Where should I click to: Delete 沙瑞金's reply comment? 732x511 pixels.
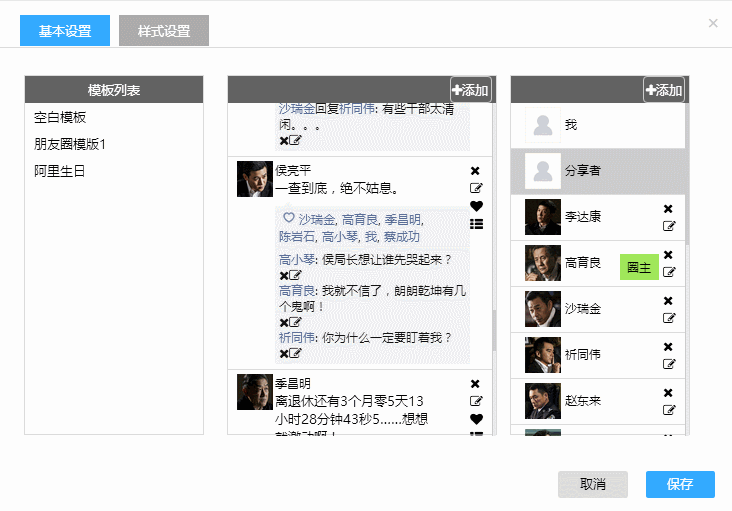(283, 140)
